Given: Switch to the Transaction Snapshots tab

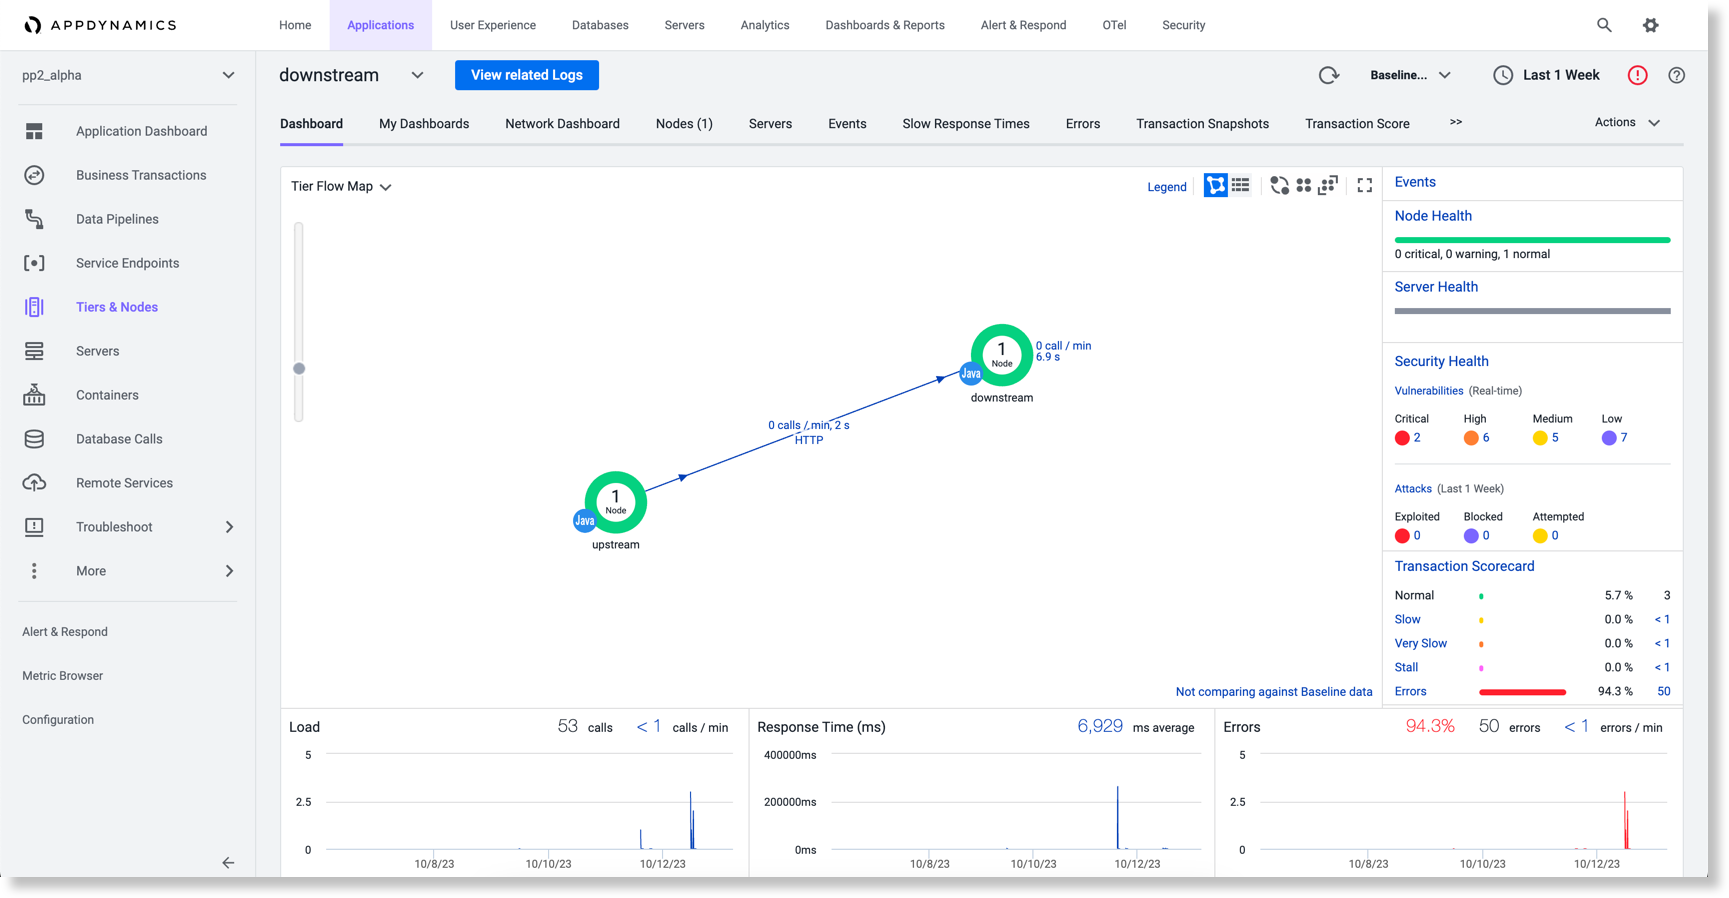Looking at the screenshot, I should [x=1202, y=124].
